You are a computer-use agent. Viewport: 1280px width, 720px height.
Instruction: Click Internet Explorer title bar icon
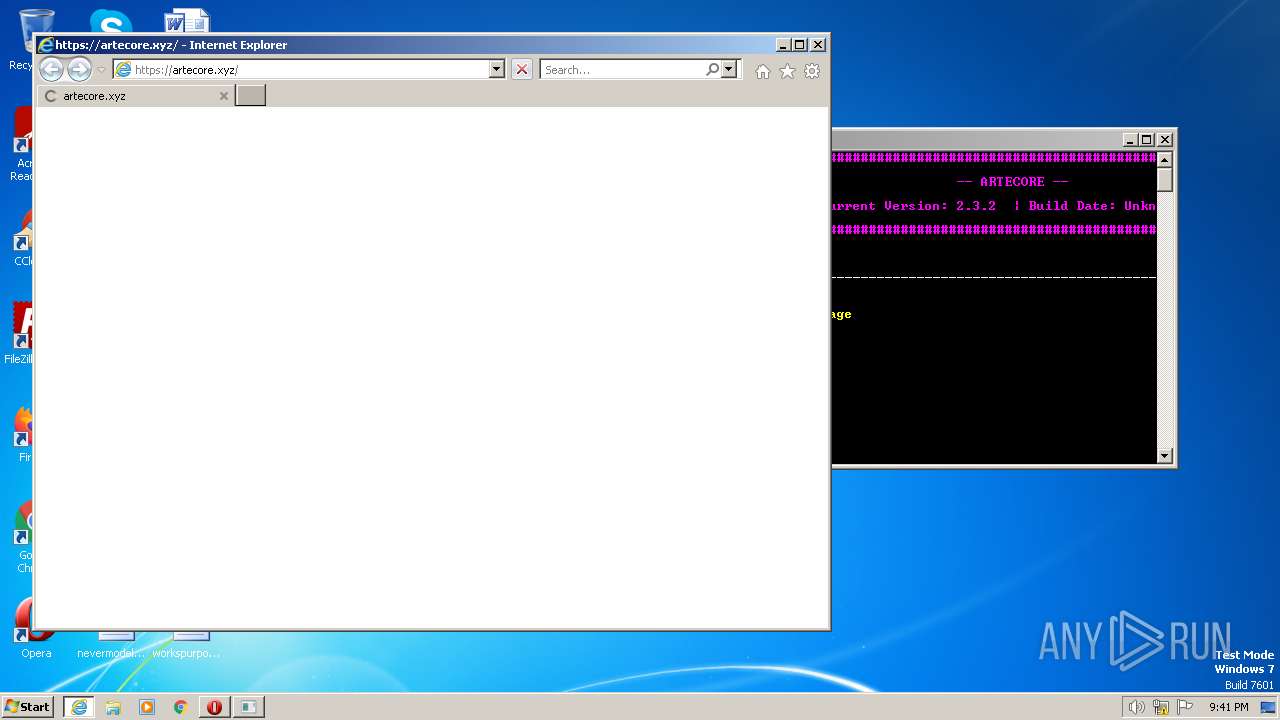[45, 45]
